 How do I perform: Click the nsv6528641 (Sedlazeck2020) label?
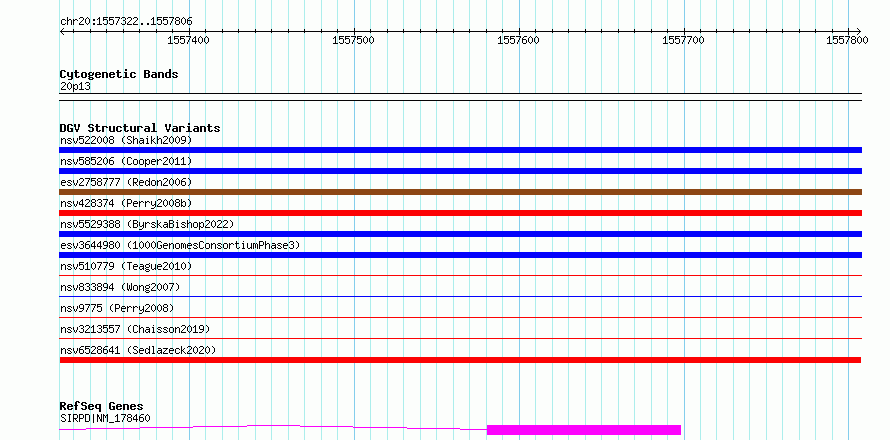click(138, 350)
